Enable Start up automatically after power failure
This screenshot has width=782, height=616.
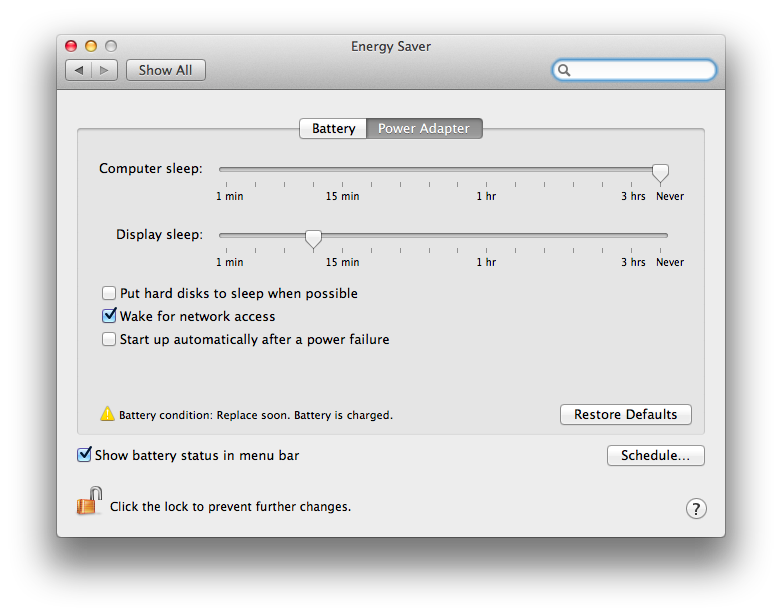[109, 339]
